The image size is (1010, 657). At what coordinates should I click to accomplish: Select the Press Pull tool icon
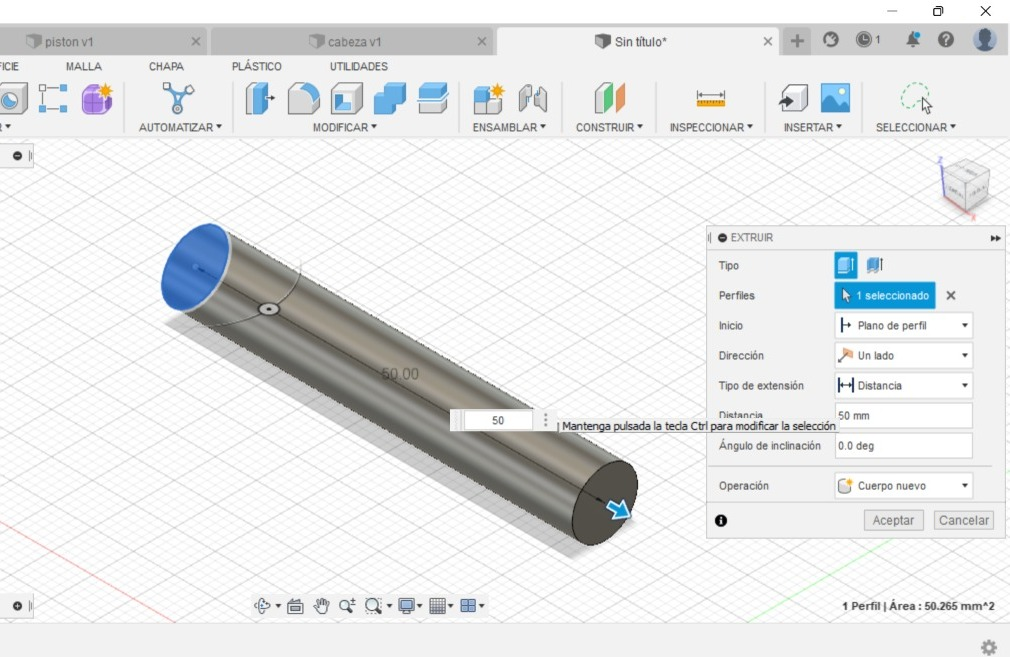click(x=260, y=99)
